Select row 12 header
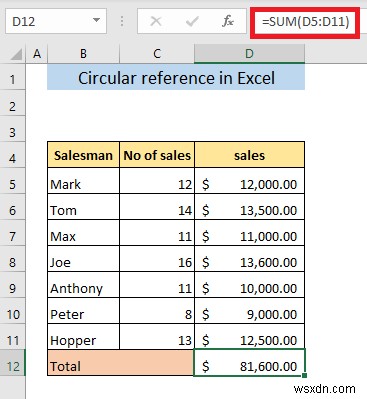 13,364
